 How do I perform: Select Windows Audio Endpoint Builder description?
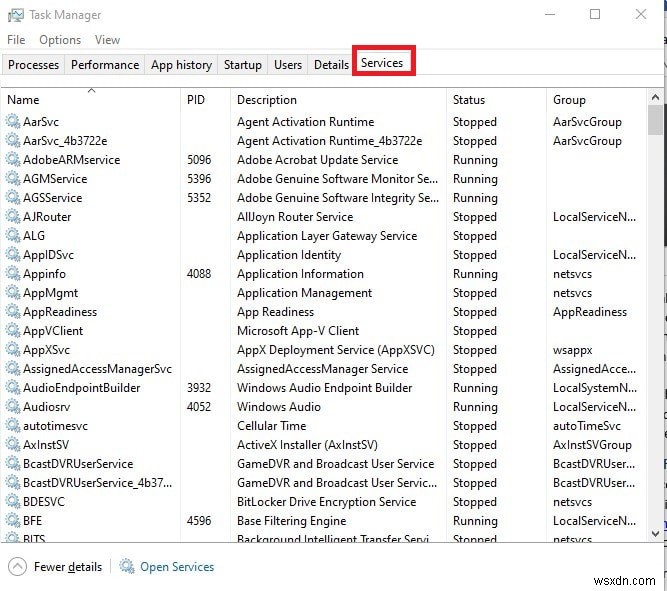pyautogui.click(x=325, y=388)
